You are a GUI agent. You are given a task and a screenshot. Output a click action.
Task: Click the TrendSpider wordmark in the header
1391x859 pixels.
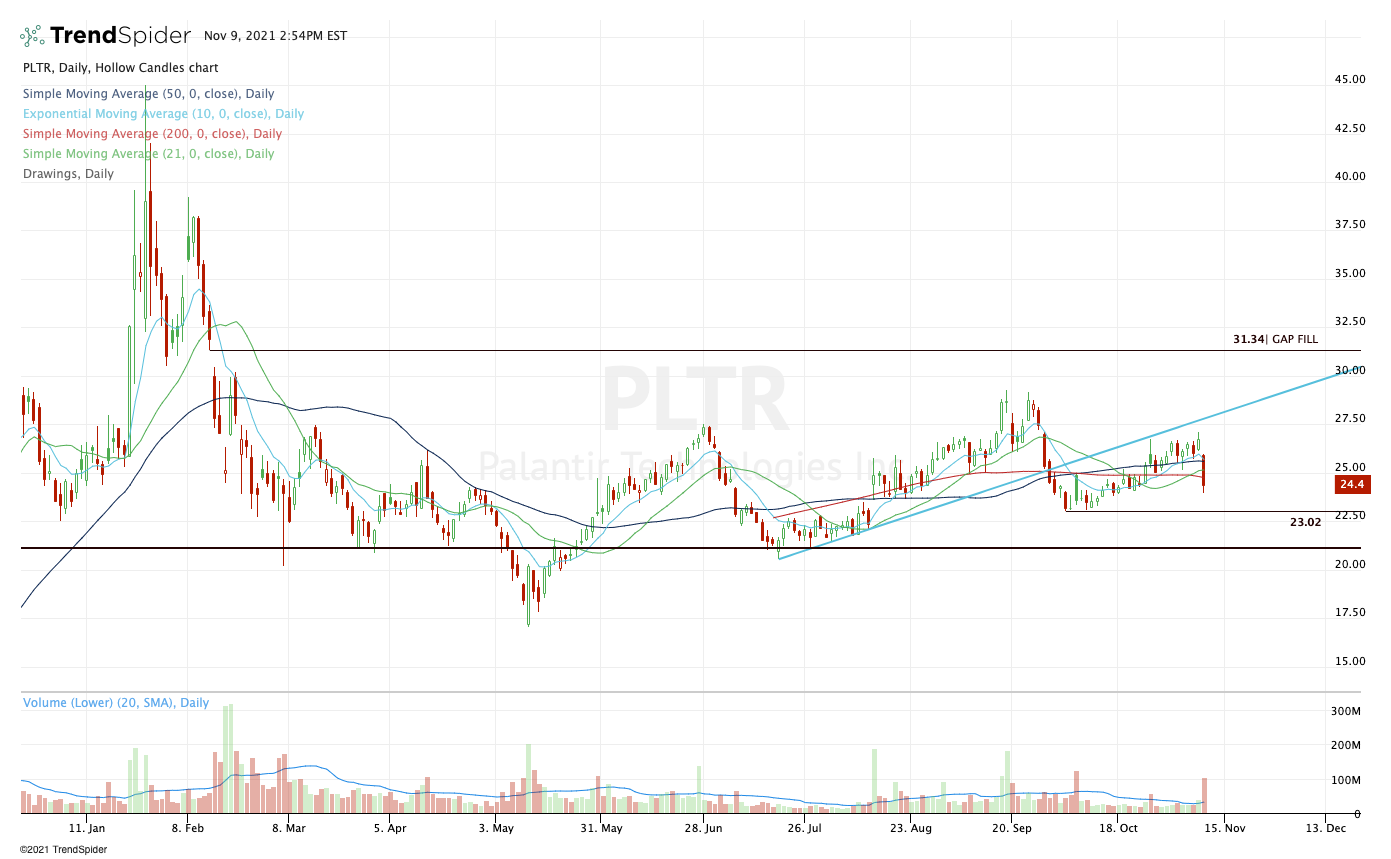click(x=120, y=36)
